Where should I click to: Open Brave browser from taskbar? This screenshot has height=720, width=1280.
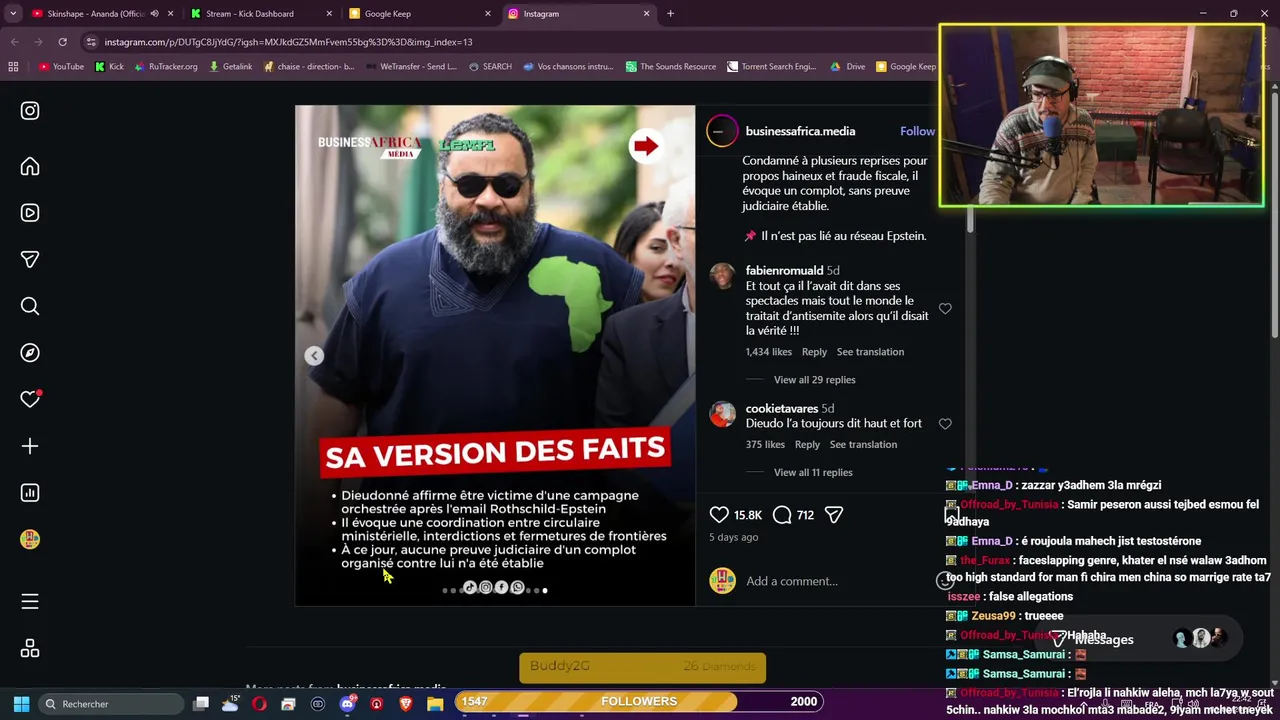click(406, 704)
